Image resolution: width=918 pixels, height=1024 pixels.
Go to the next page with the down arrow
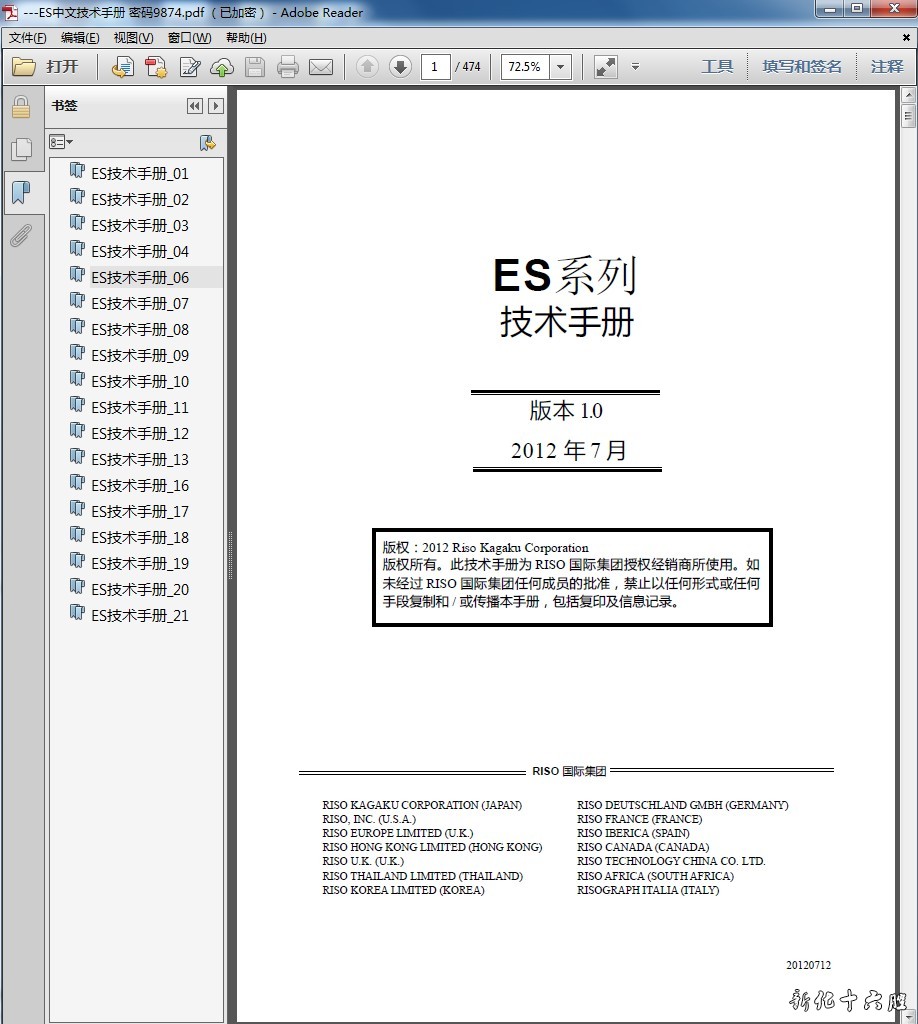(400, 67)
